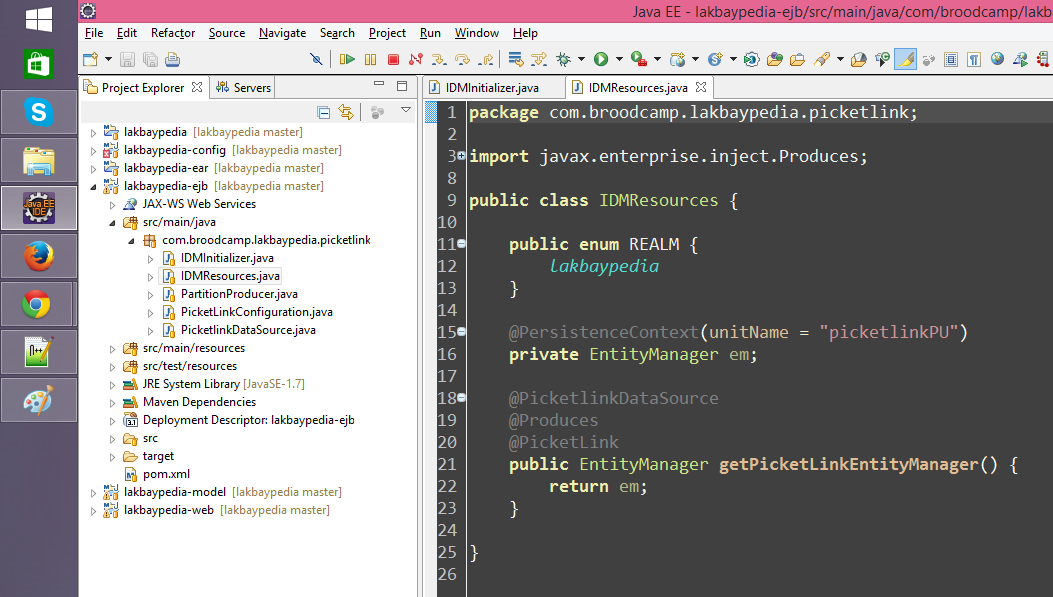This screenshot has width=1053, height=597.
Task: Open the External Tools dropdown arrow
Action: (657, 59)
